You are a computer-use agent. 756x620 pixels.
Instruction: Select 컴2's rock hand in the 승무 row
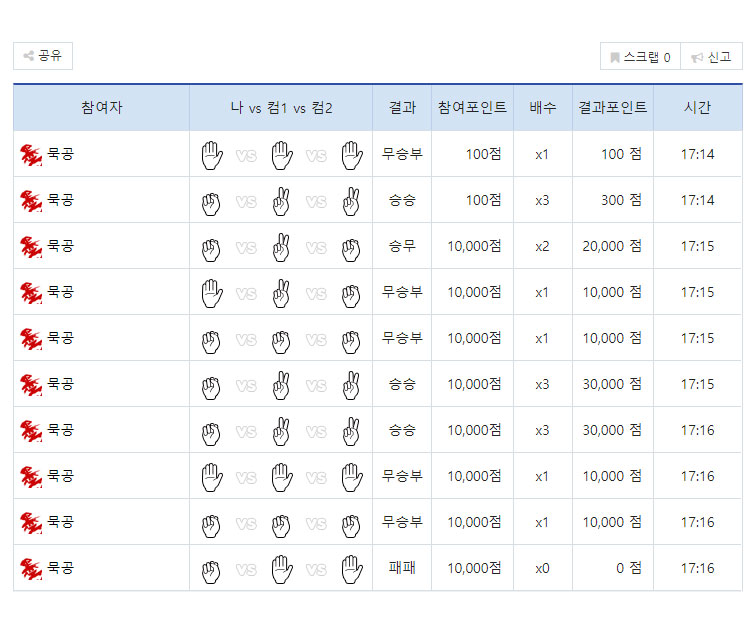tap(351, 247)
